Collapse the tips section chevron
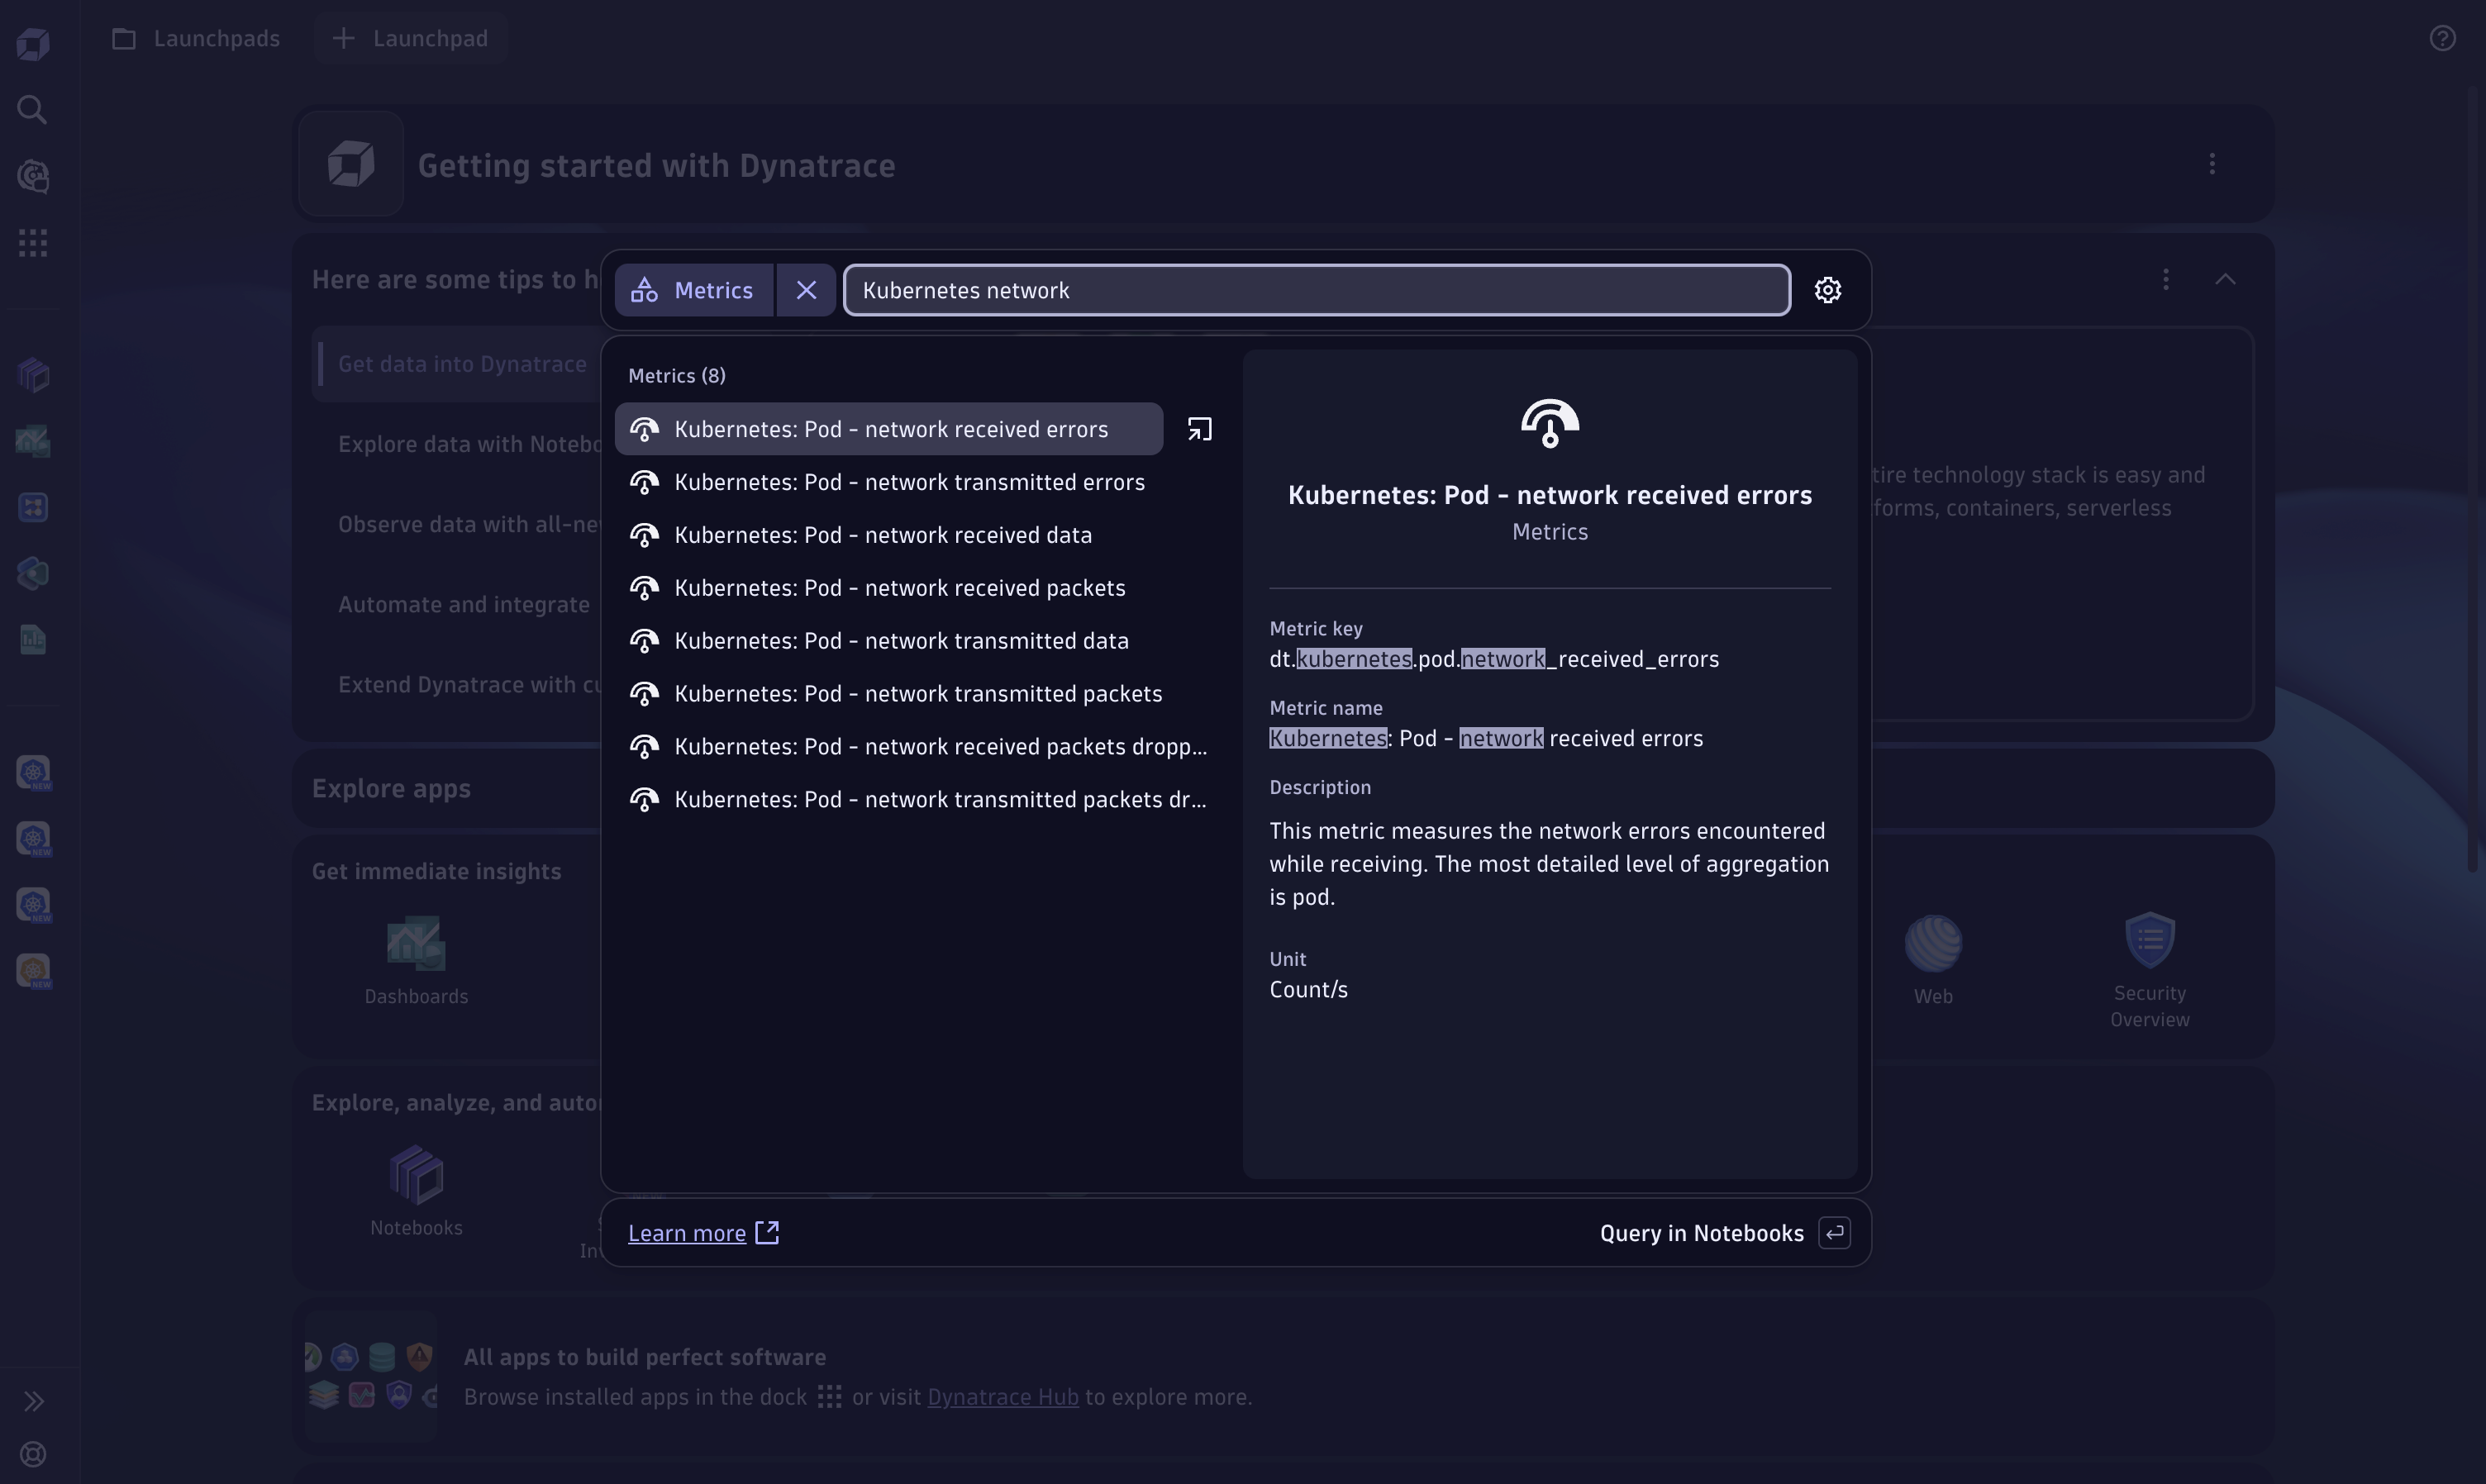Viewport: 2486px width, 1484px height. click(2224, 279)
